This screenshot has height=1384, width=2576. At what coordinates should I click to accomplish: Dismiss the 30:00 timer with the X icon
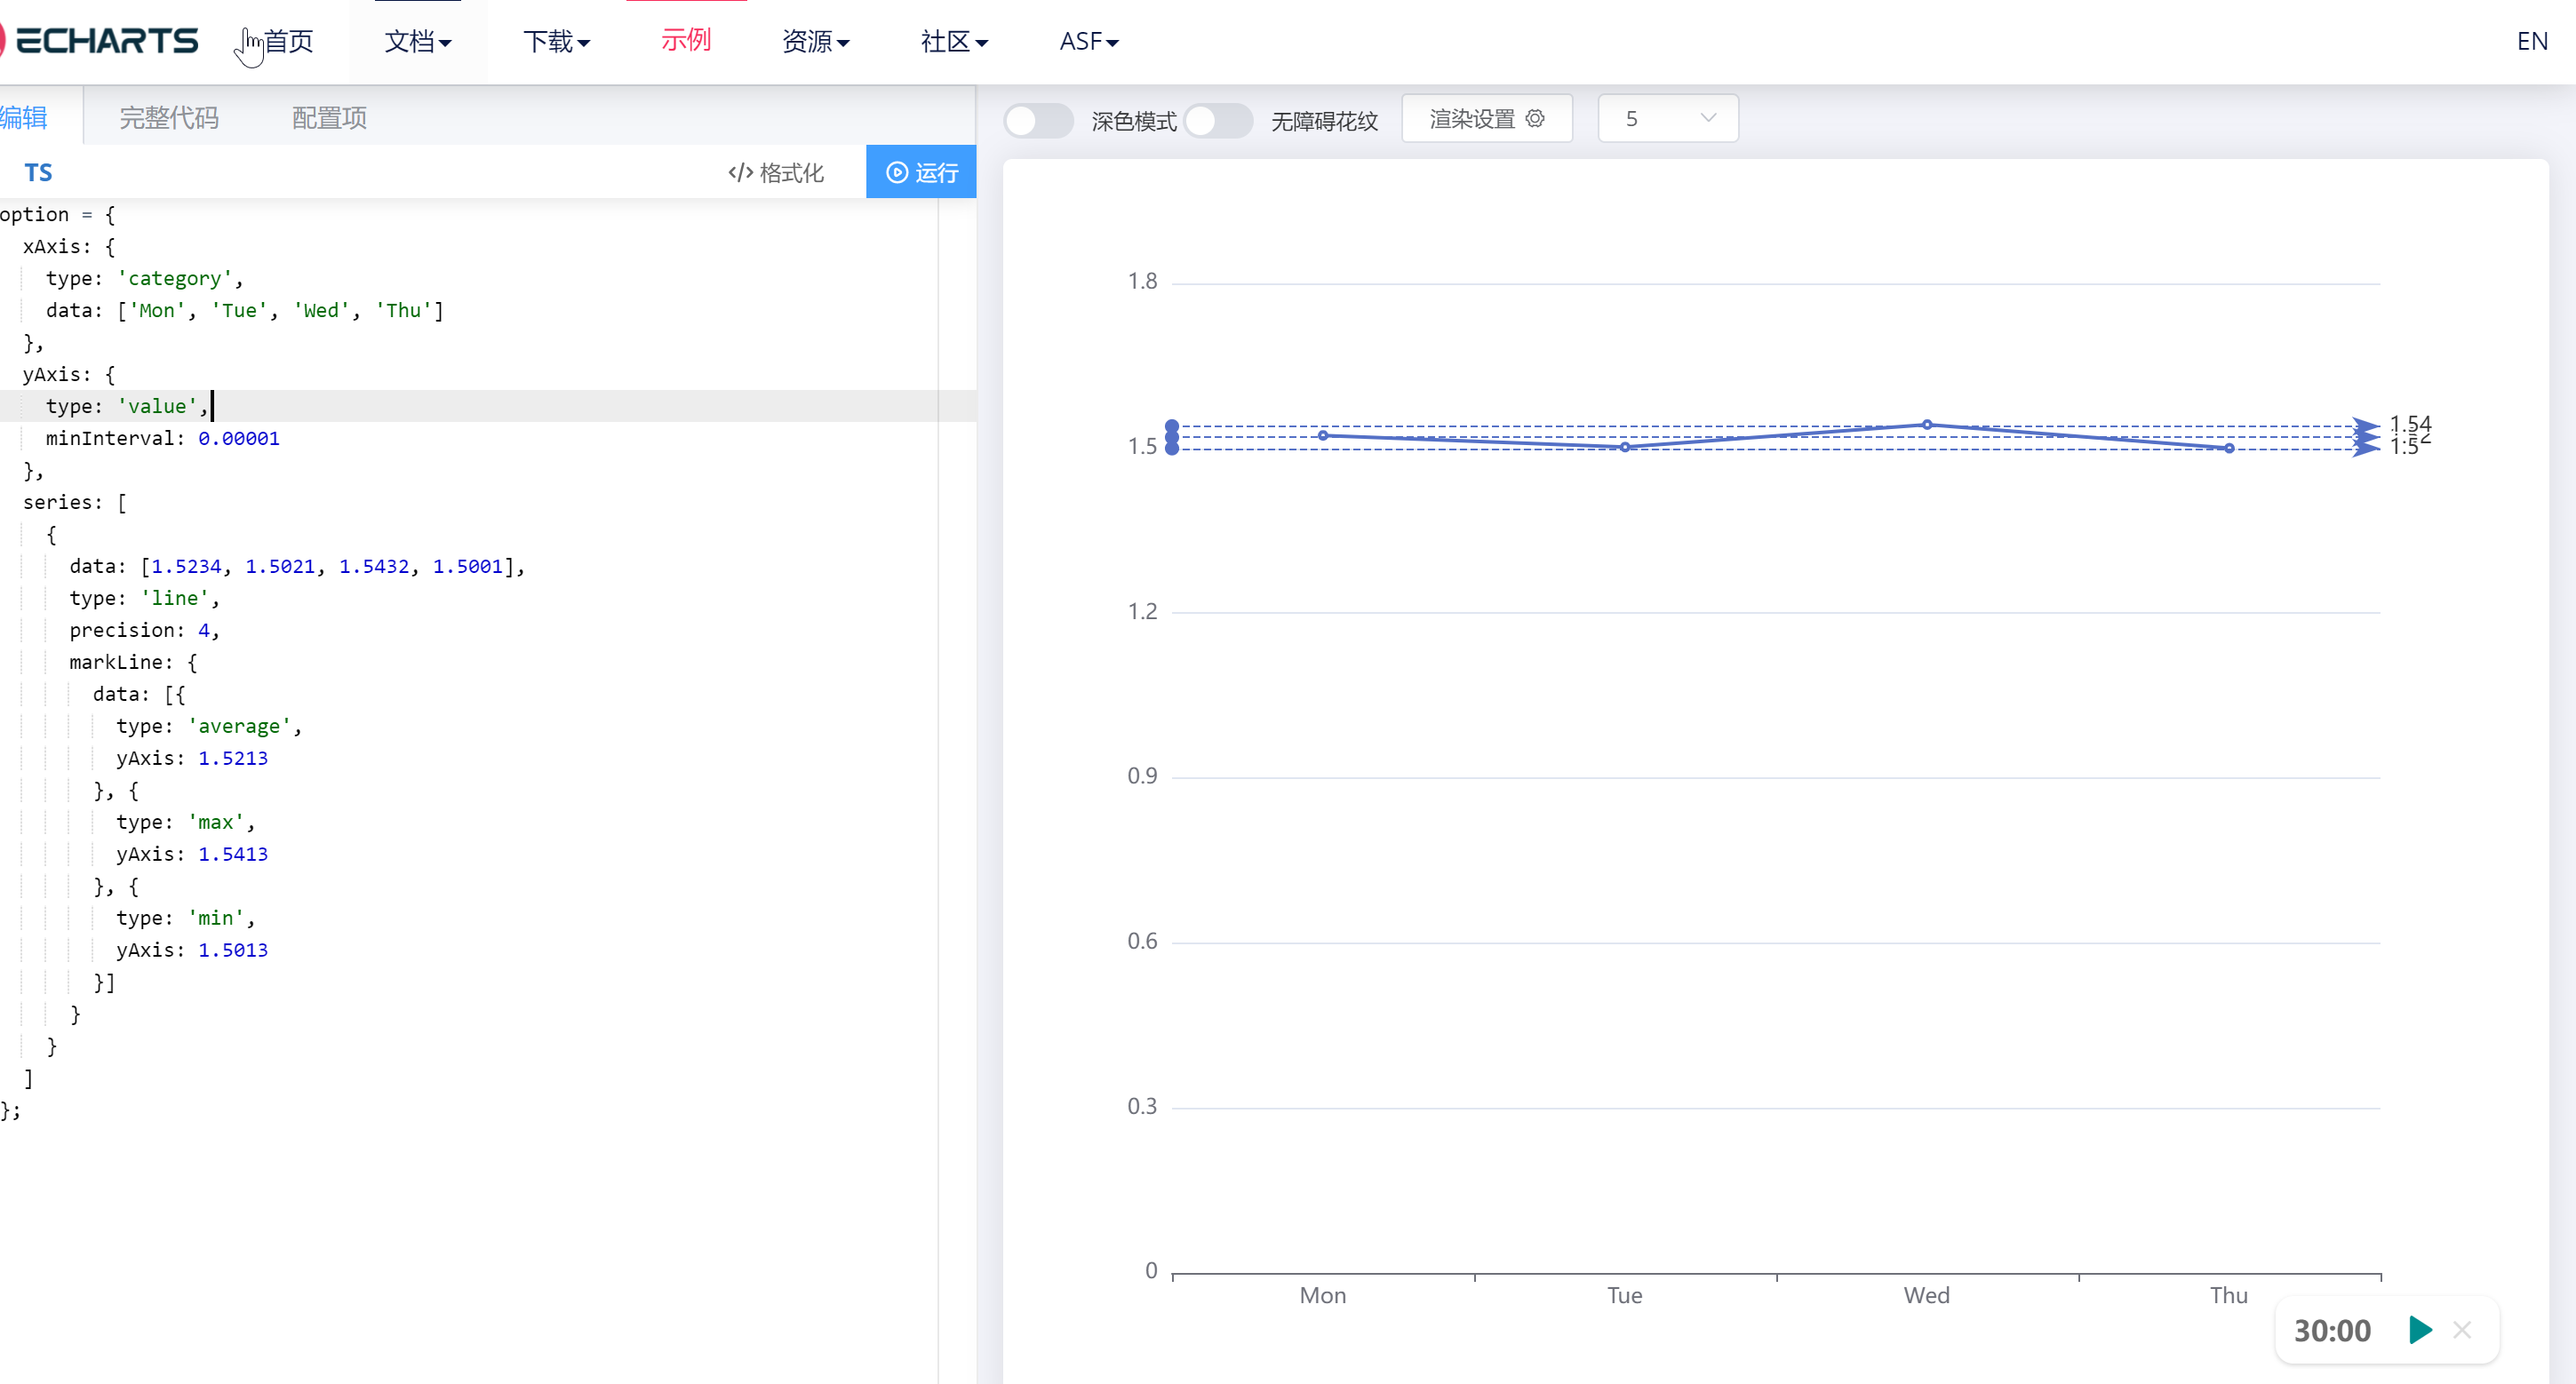click(x=2463, y=1331)
